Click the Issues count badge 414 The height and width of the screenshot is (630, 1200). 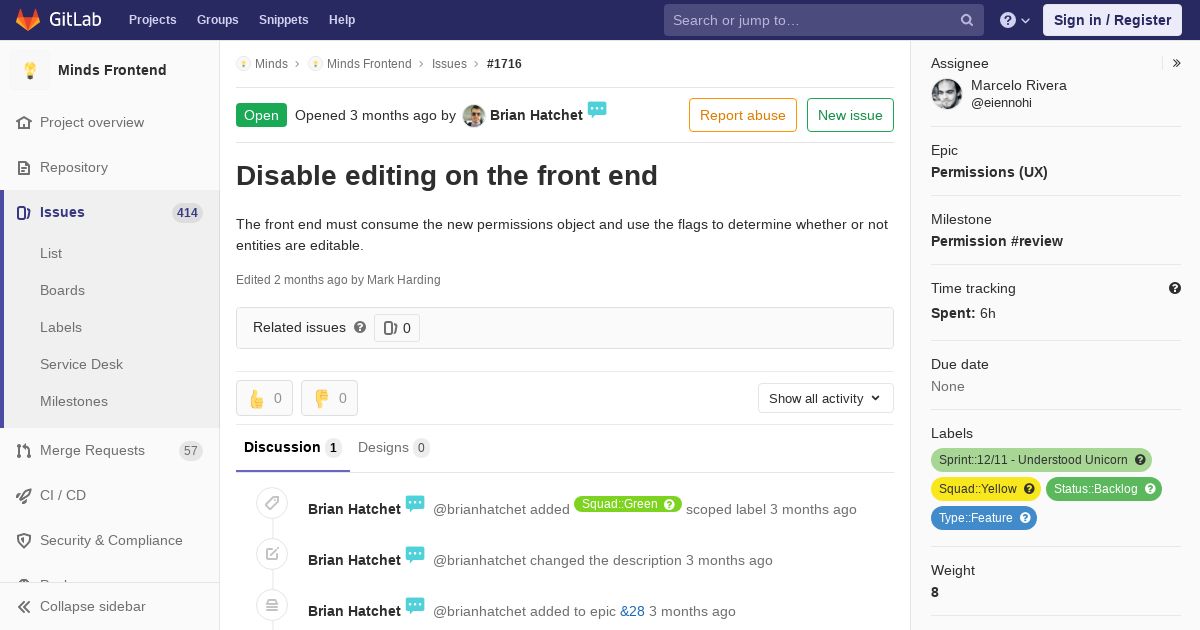click(187, 212)
